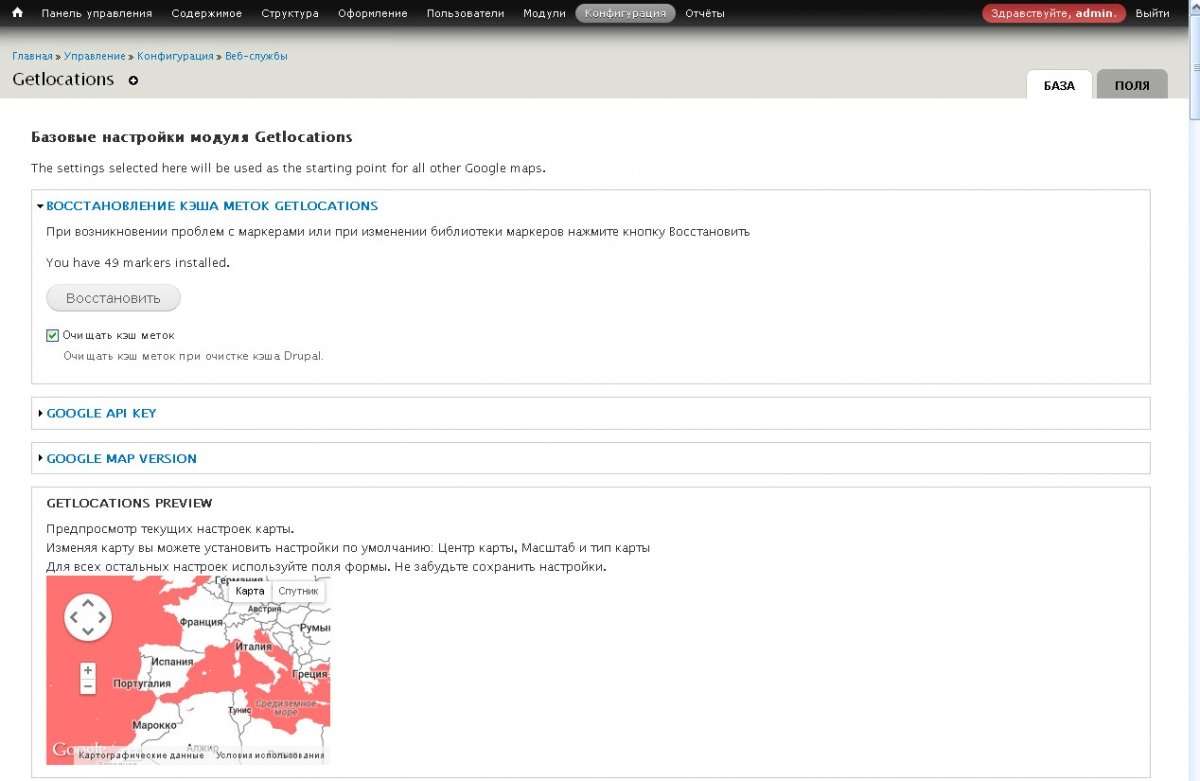Open Пользователи menu item
Viewport: 1200px width, 781px height.
[x=465, y=14]
